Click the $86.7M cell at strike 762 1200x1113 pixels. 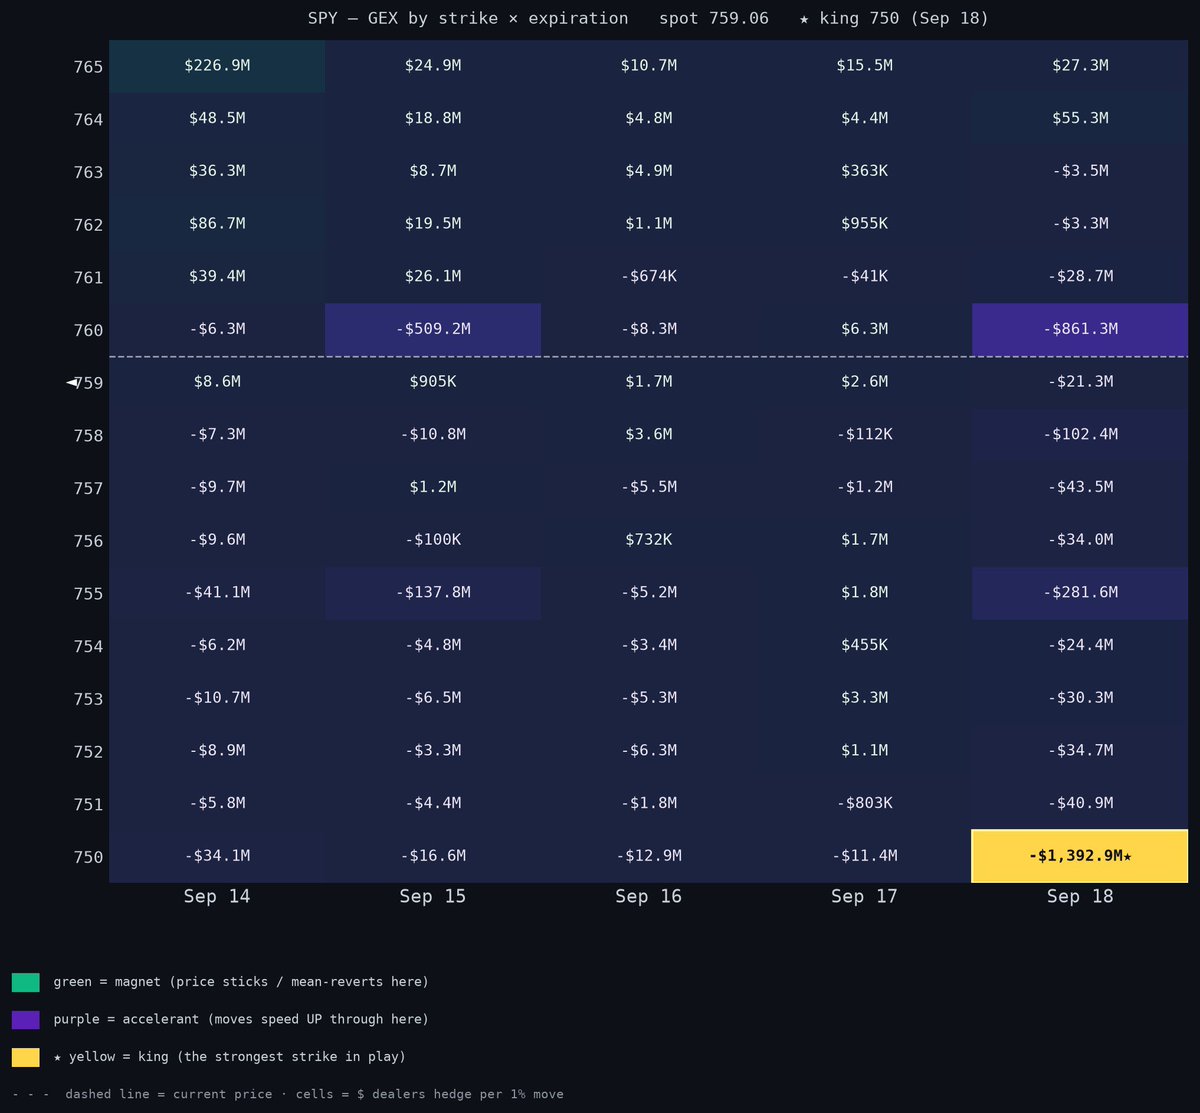217,224
